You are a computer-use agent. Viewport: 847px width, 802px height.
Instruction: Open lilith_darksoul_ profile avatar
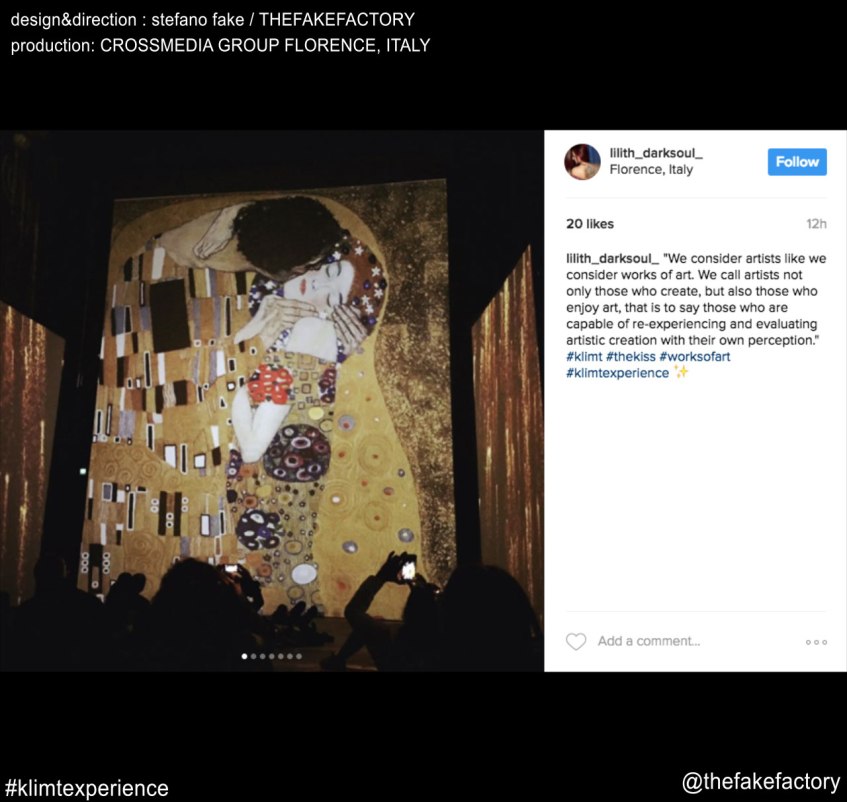(x=582, y=161)
